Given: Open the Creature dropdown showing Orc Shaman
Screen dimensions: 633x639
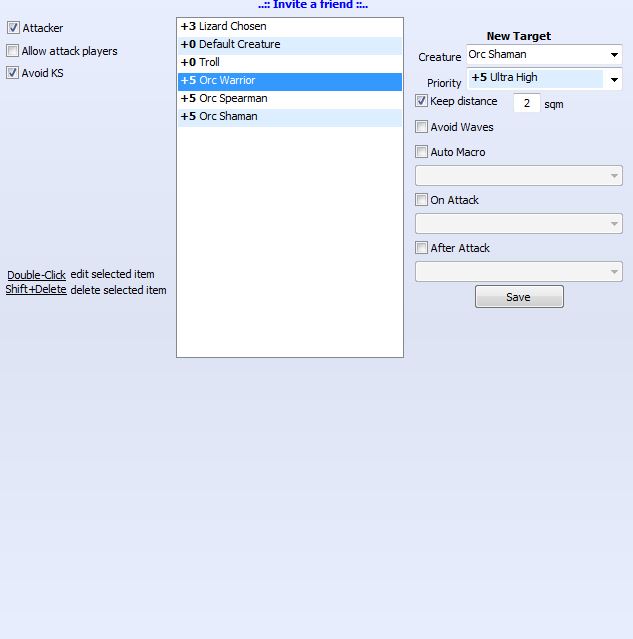Looking at the screenshot, I should click(543, 55).
